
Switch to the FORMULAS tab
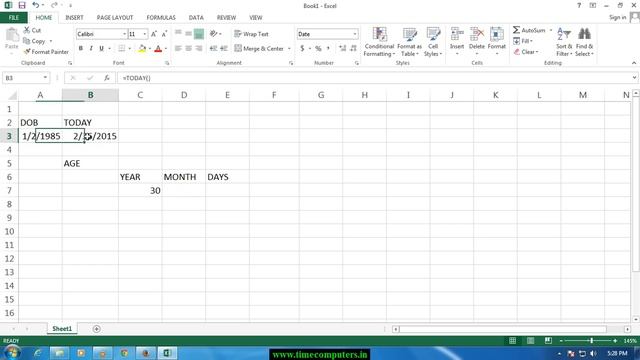coord(161,18)
